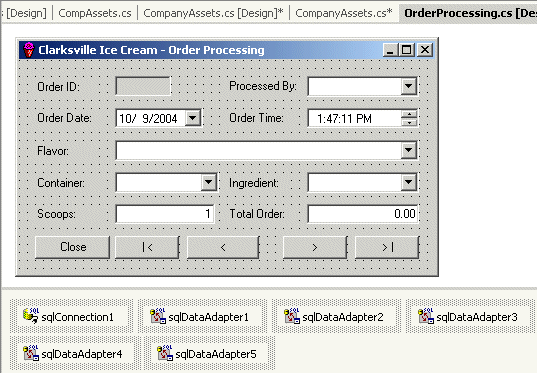The height and width of the screenshot is (373, 537).
Task: Select the Ingredient: label
Action: (x=254, y=183)
